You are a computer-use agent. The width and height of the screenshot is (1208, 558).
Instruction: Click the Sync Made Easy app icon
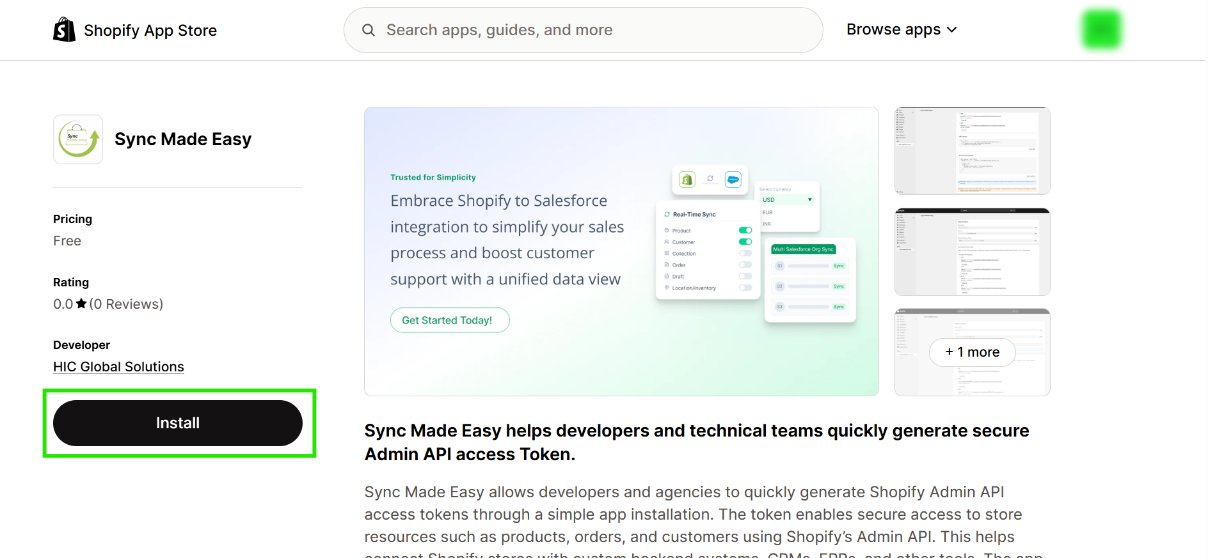tap(78, 139)
